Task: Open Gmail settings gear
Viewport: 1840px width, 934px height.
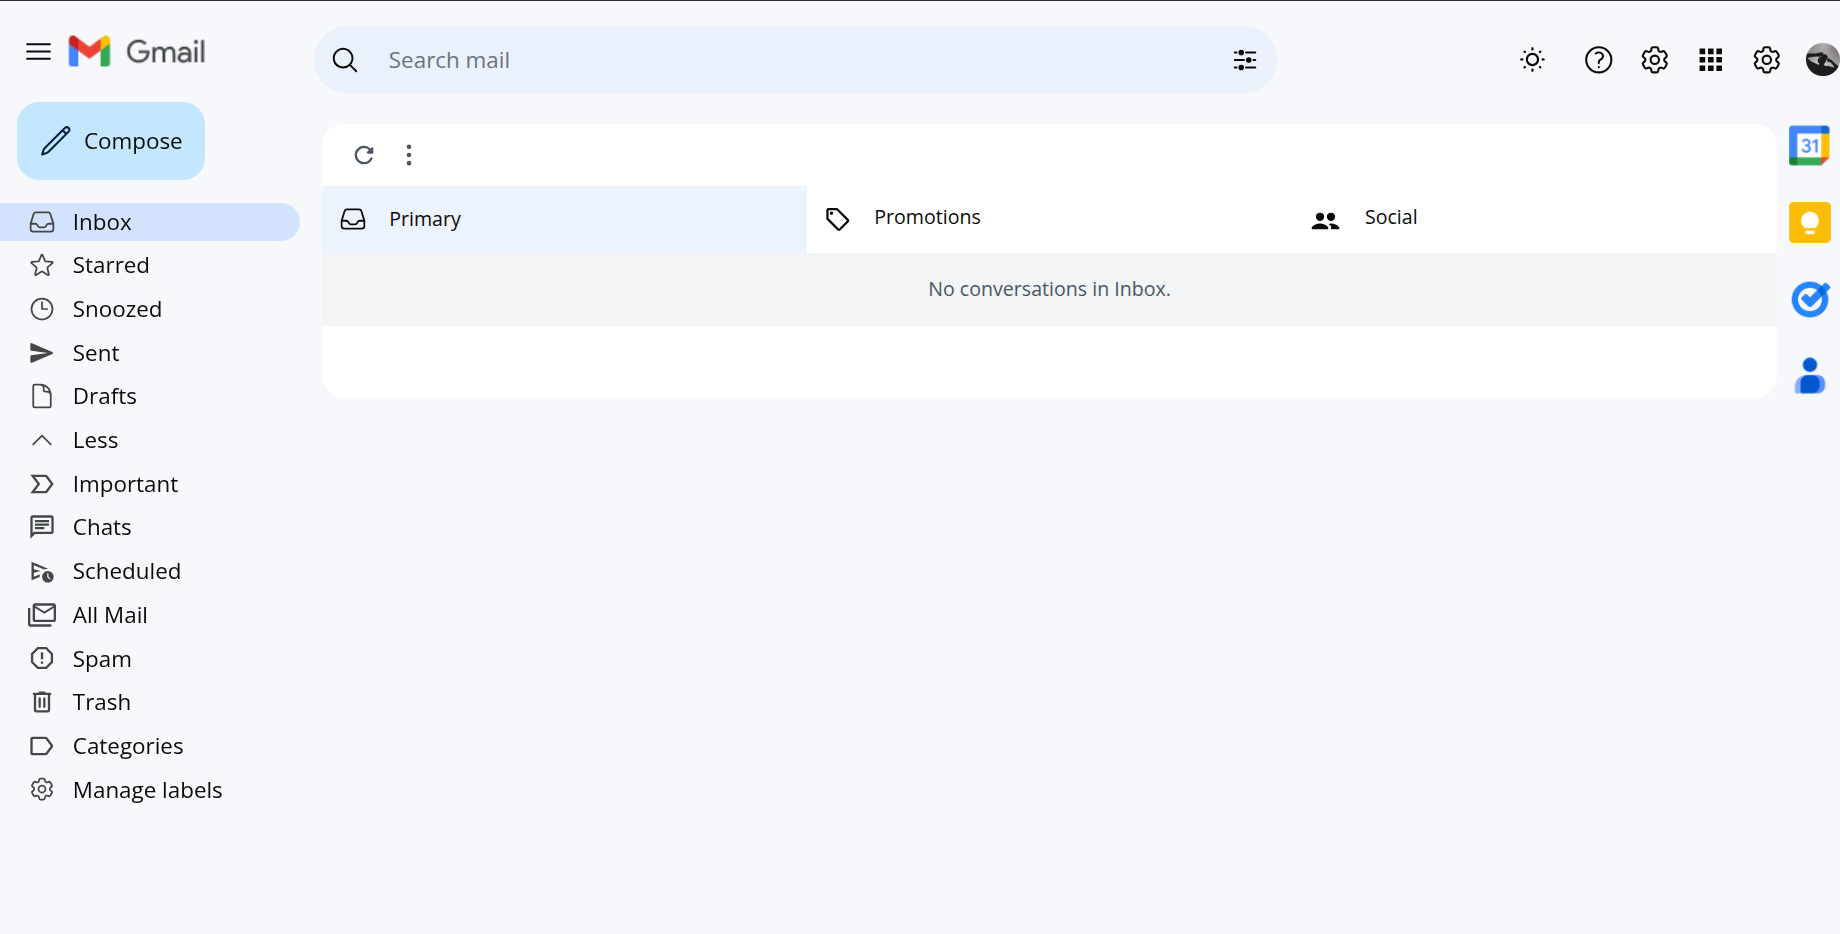Action: pyautogui.click(x=1654, y=60)
